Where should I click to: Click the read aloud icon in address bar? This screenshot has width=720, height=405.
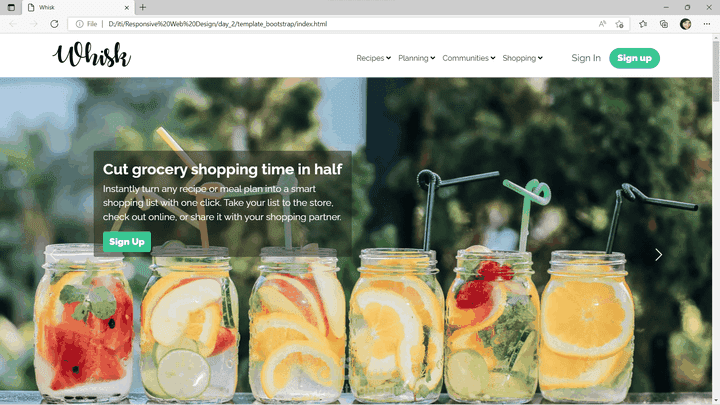pyautogui.click(x=602, y=24)
